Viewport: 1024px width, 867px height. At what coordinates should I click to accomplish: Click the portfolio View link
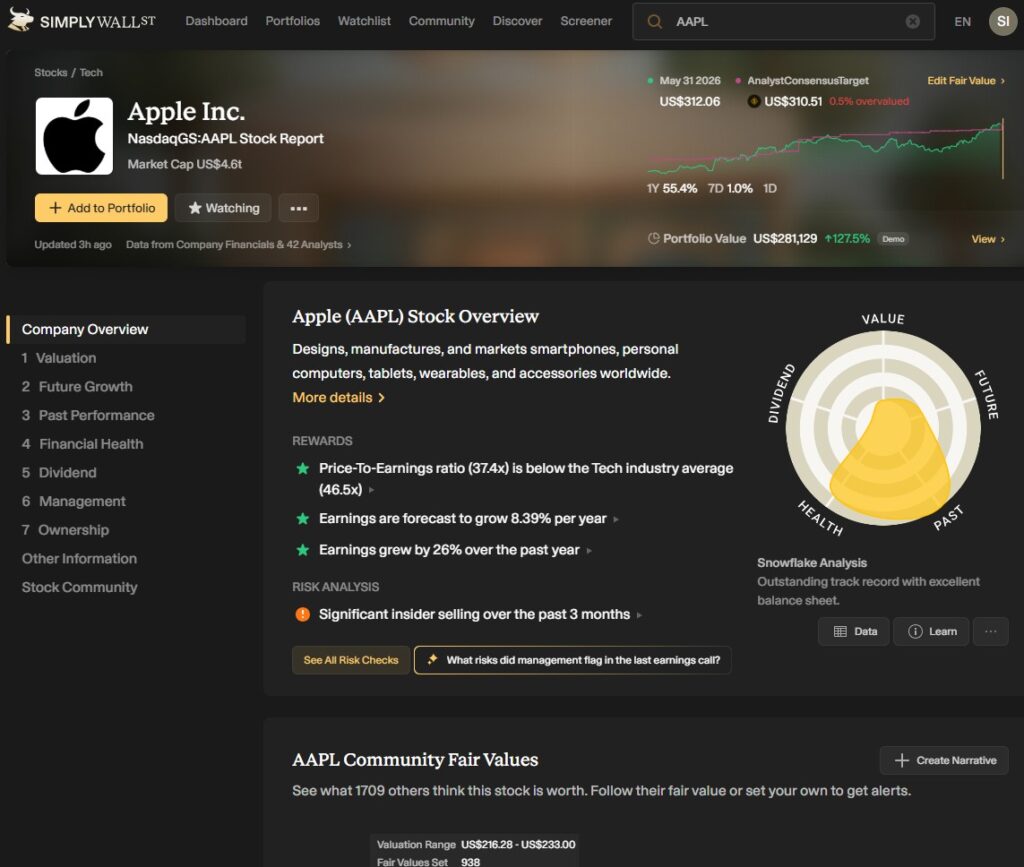tap(987, 239)
